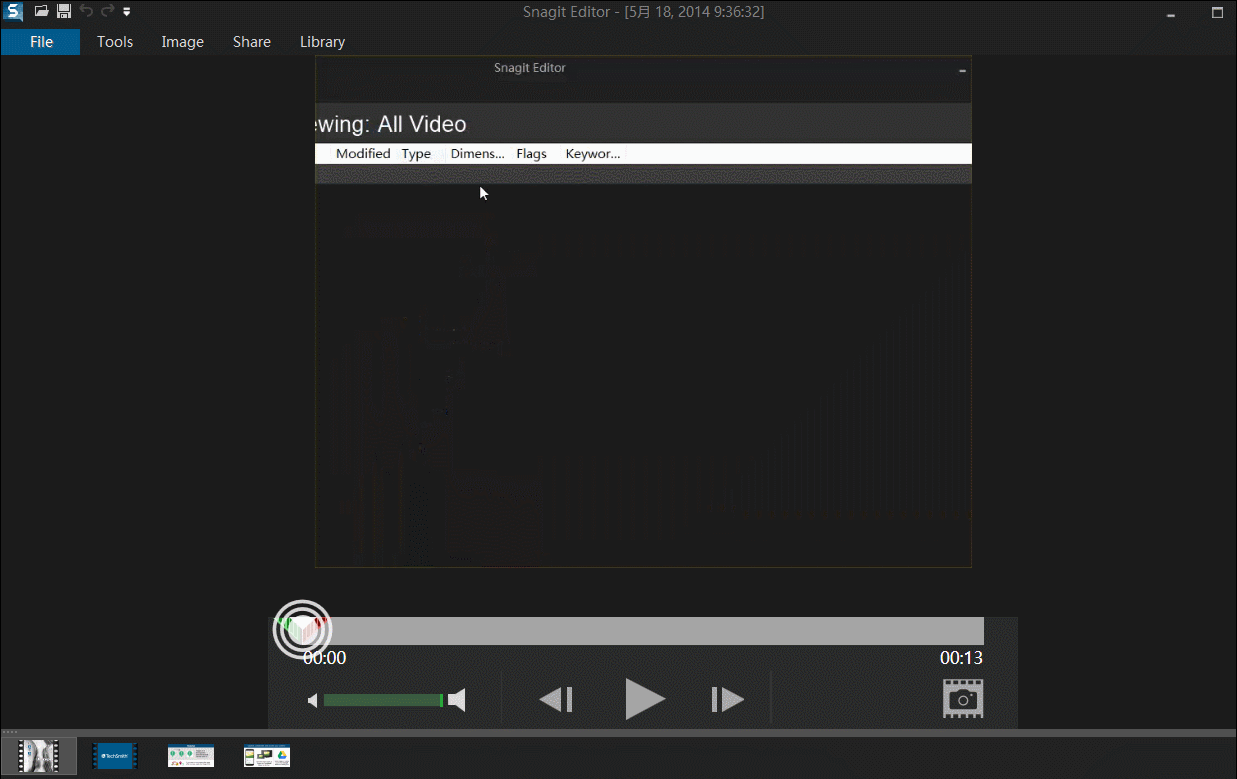Click the green volume slider bar
Image resolution: width=1237 pixels, height=779 pixels.
pos(382,700)
